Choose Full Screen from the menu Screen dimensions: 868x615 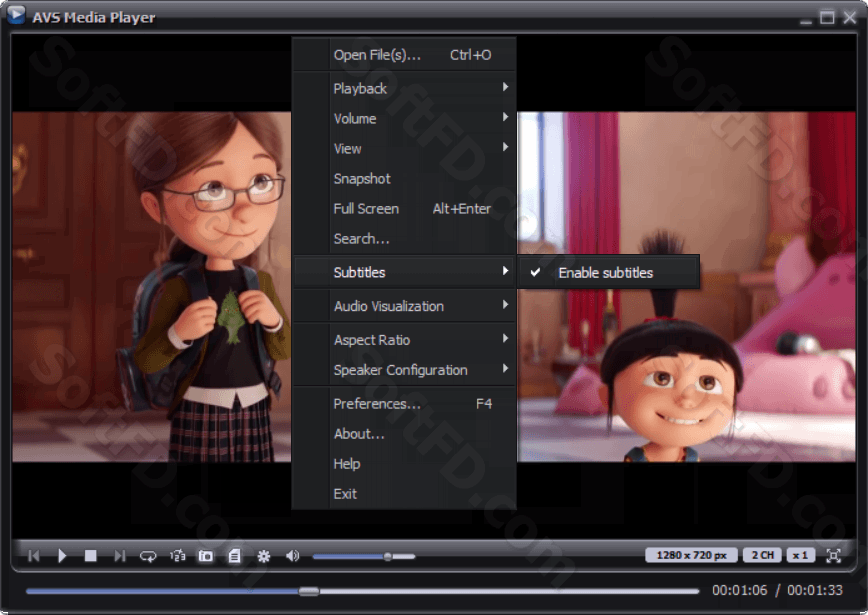pyautogui.click(x=404, y=209)
